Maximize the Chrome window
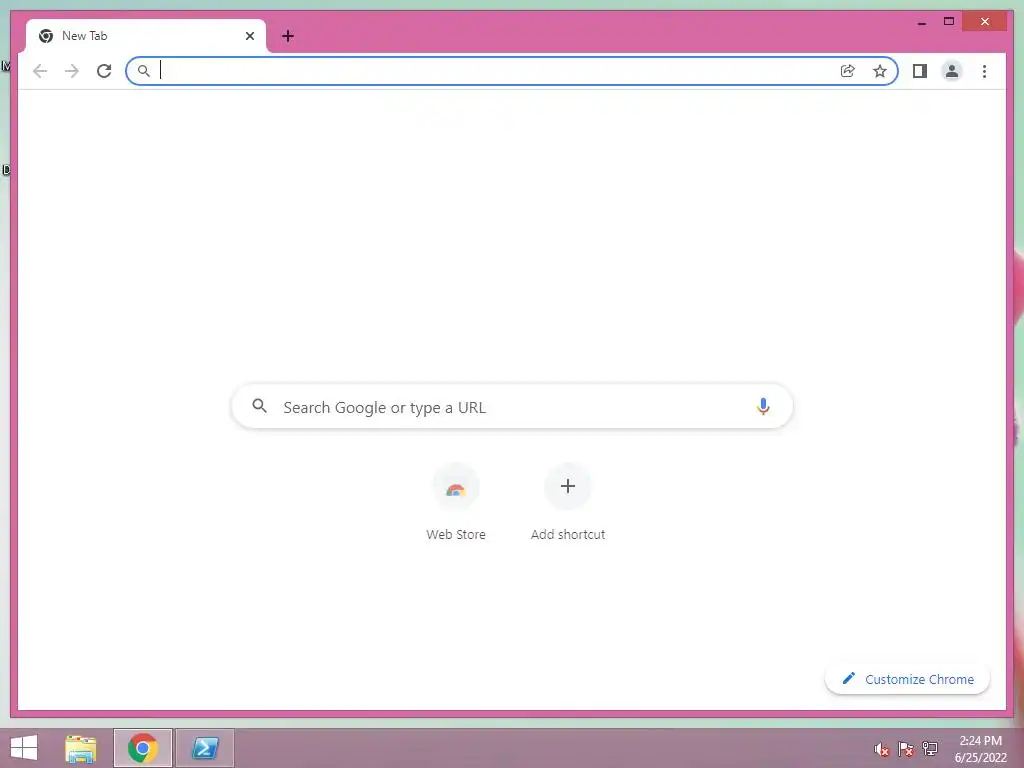1024x768 pixels. click(949, 22)
